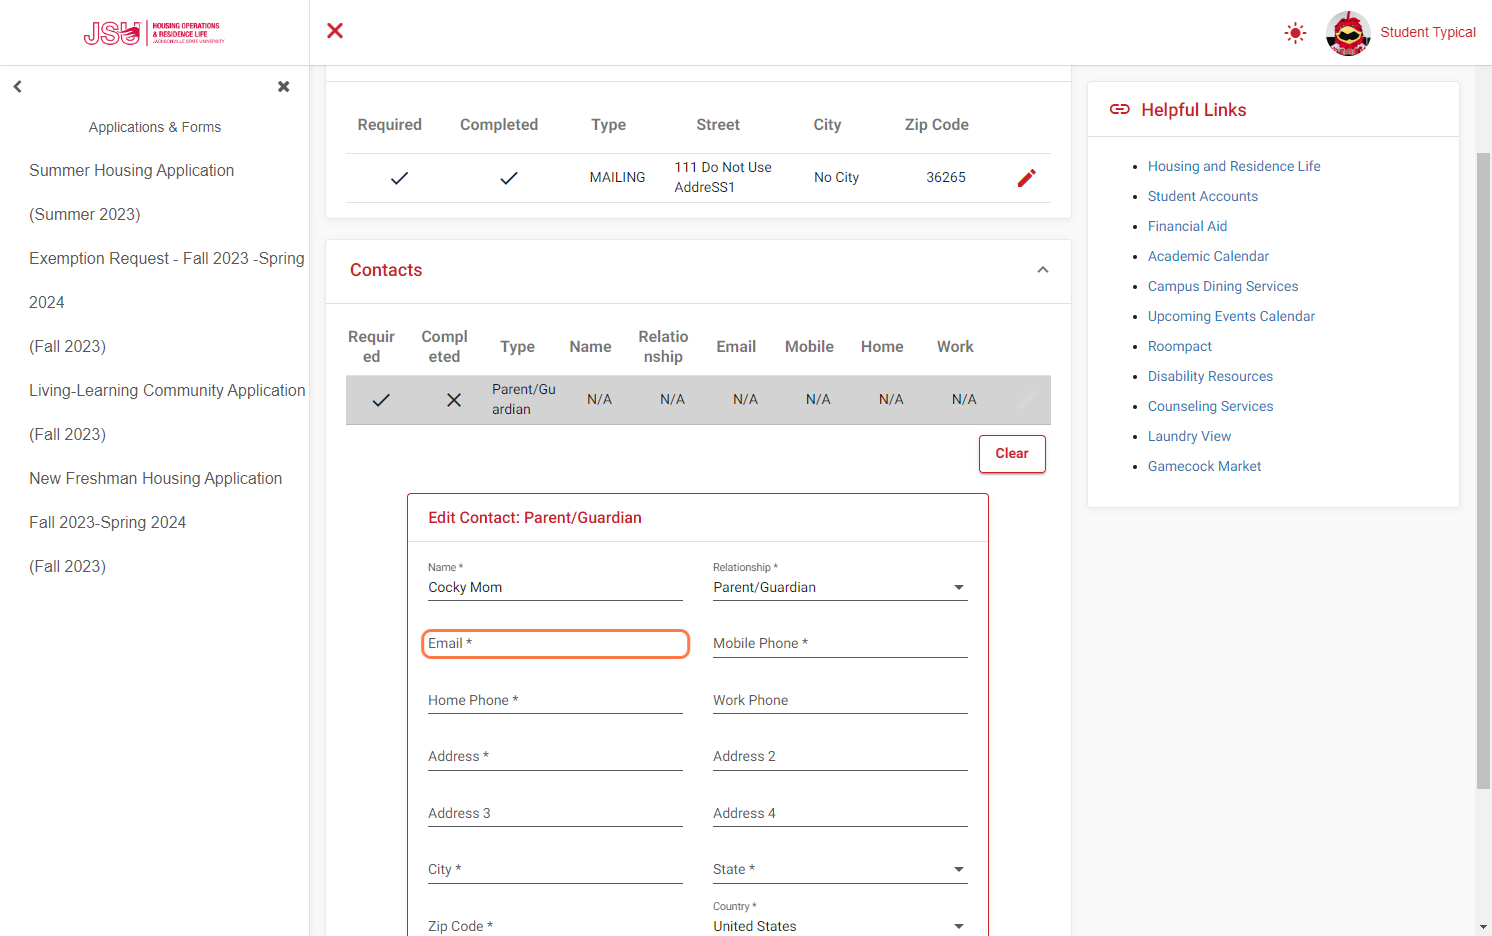1492x936 pixels.
Task: Open Gamecock Market link
Action: [x=1204, y=467]
